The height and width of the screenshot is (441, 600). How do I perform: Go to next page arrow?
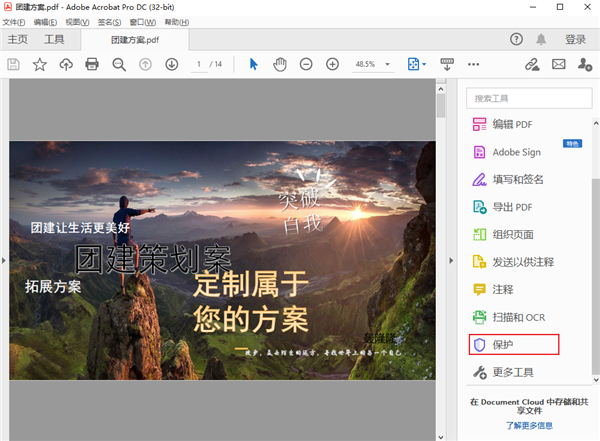coord(171,64)
